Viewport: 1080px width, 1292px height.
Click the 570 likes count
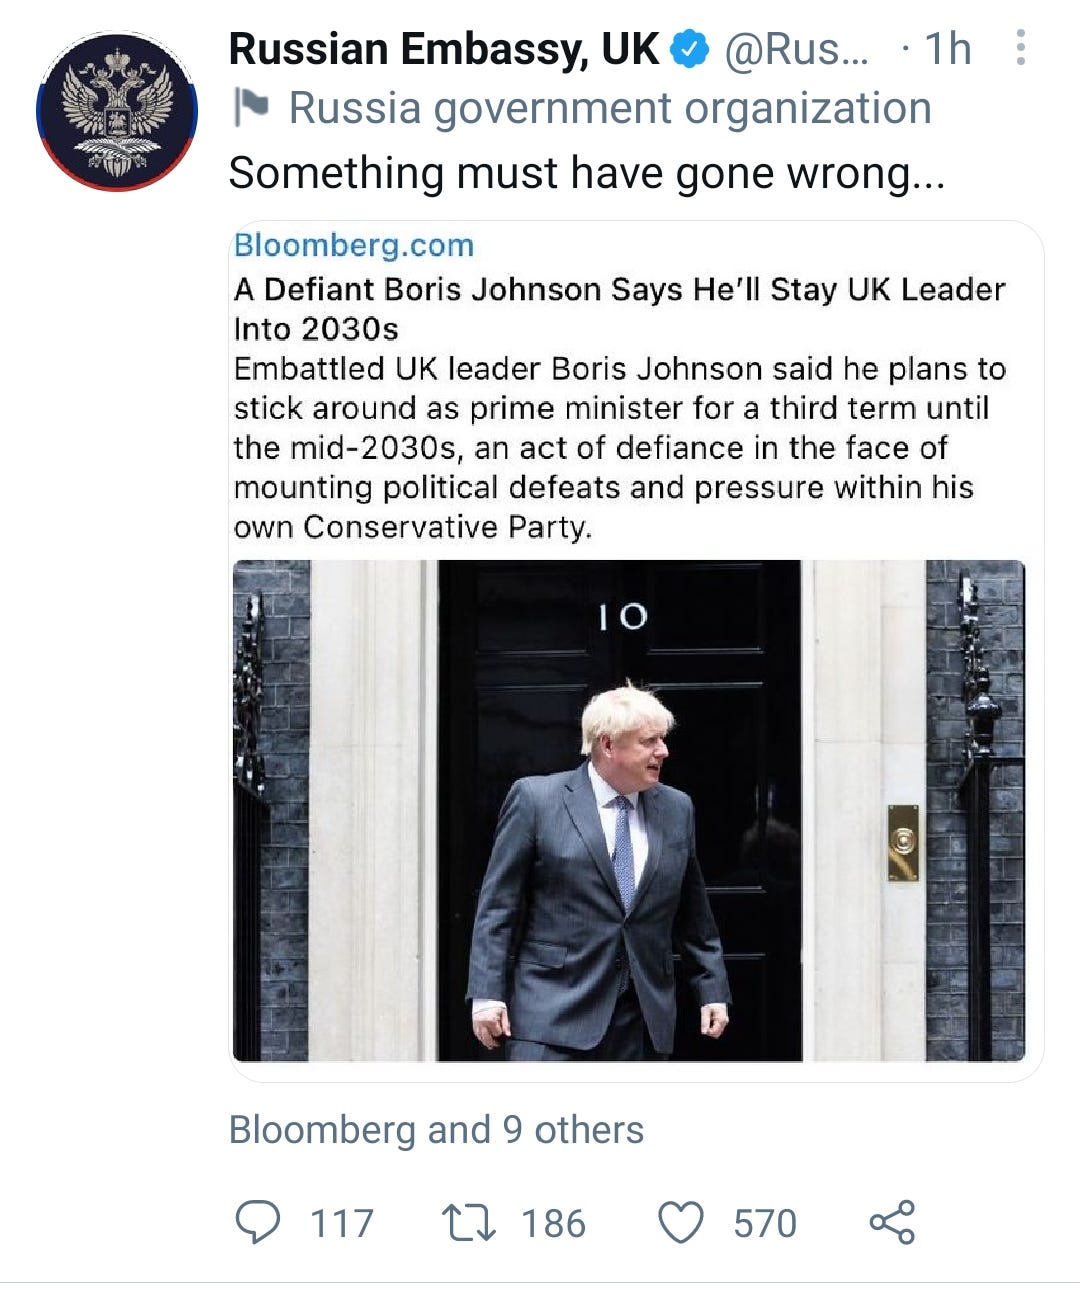coord(765,1223)
